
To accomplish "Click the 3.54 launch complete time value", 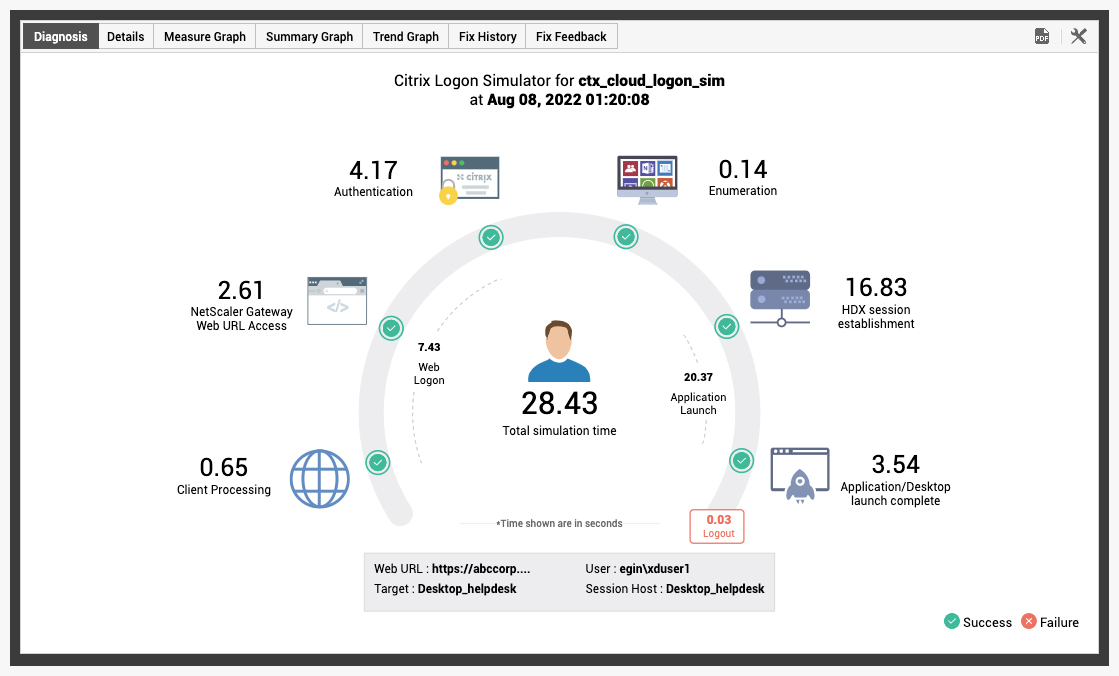I will coord(896,465).
